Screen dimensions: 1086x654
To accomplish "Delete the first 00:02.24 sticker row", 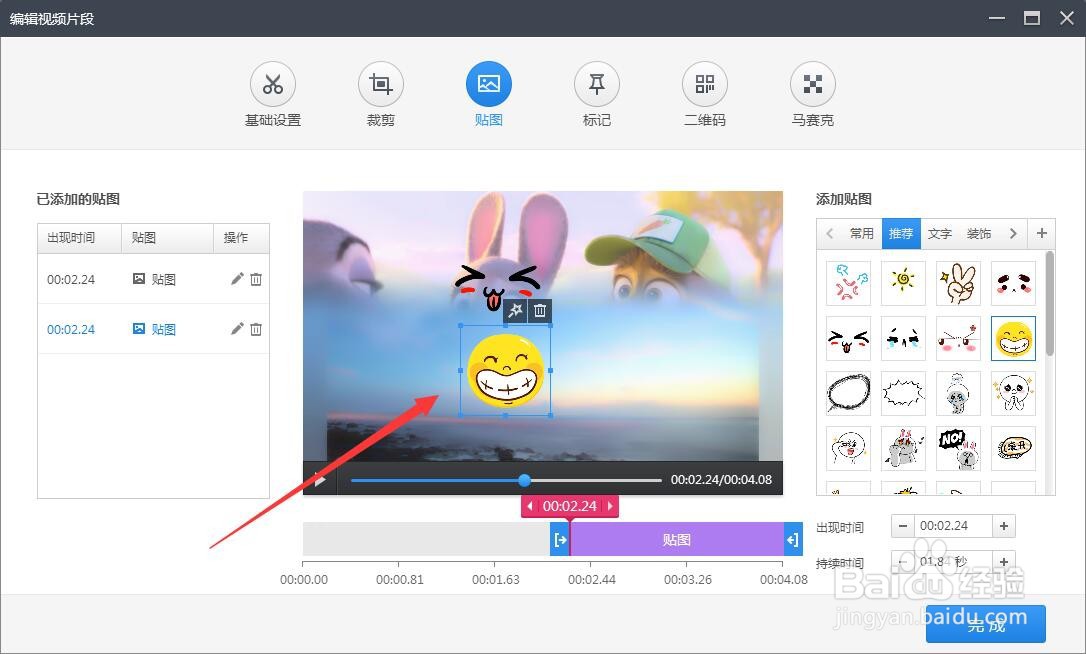I will point(256,279).
